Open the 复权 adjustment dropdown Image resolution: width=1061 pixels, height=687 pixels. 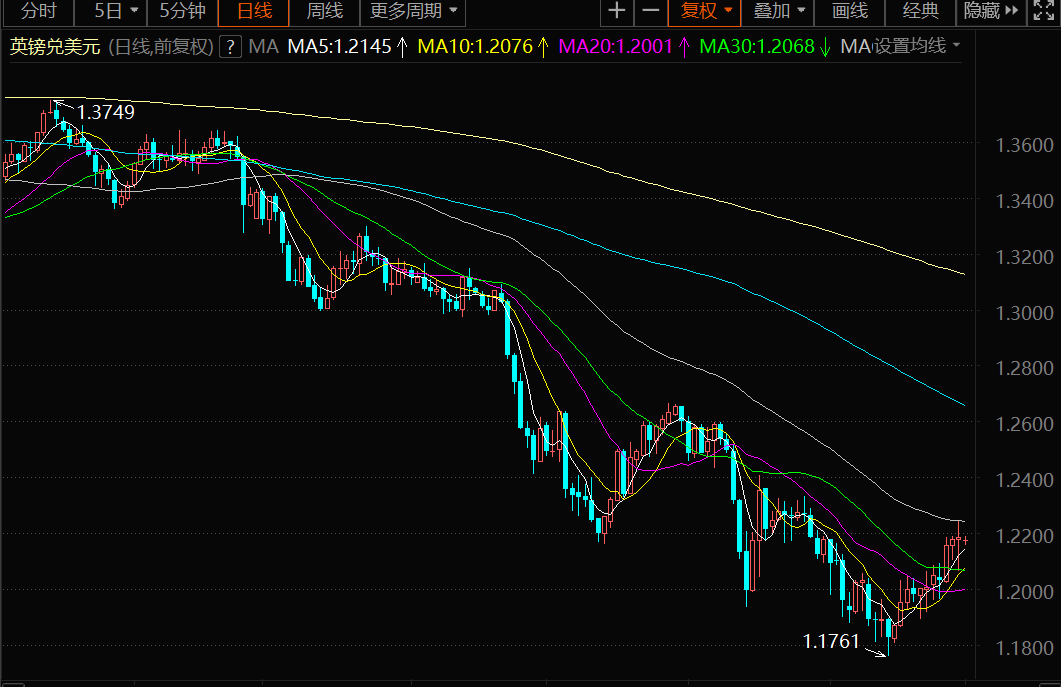[705, 11]
